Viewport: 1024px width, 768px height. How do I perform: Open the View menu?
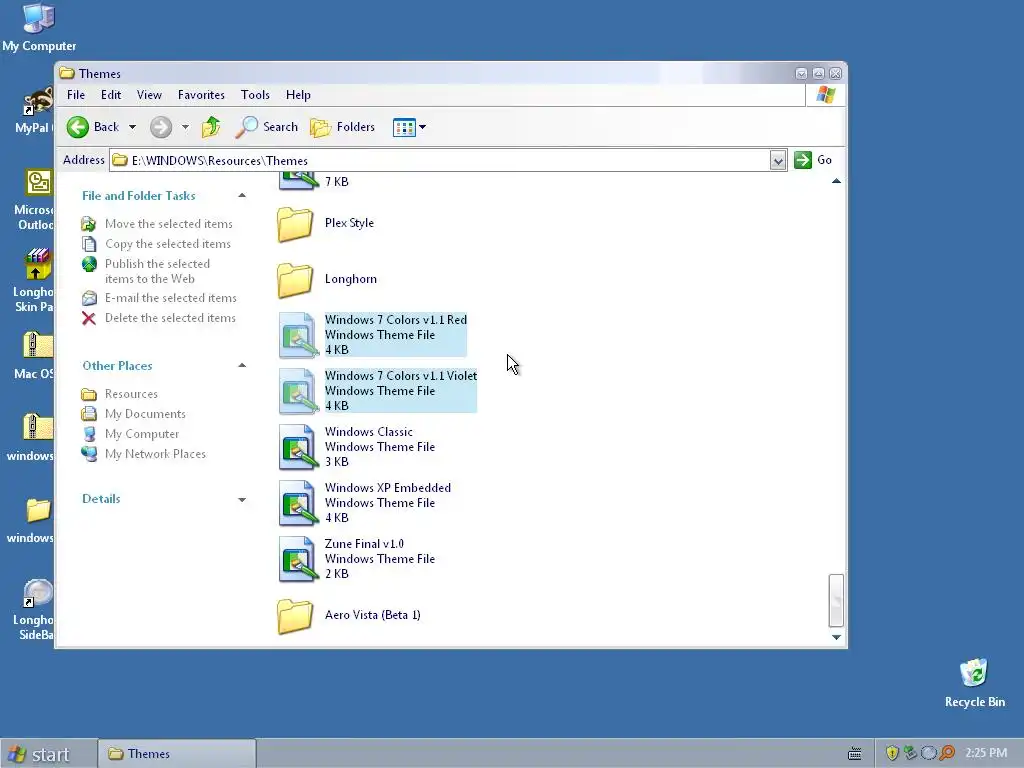tap(149, 95)
